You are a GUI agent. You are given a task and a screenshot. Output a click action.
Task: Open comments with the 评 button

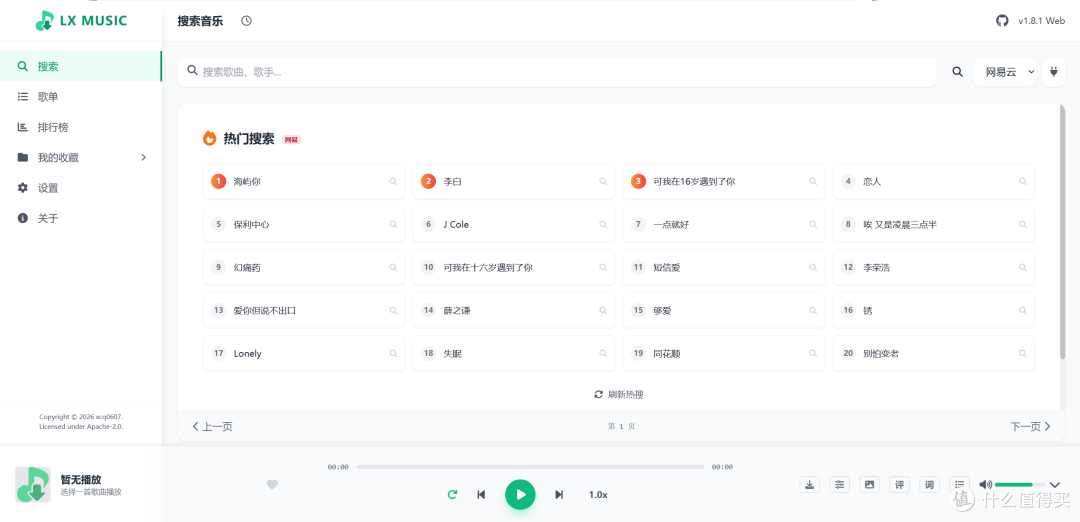(900, 484)
